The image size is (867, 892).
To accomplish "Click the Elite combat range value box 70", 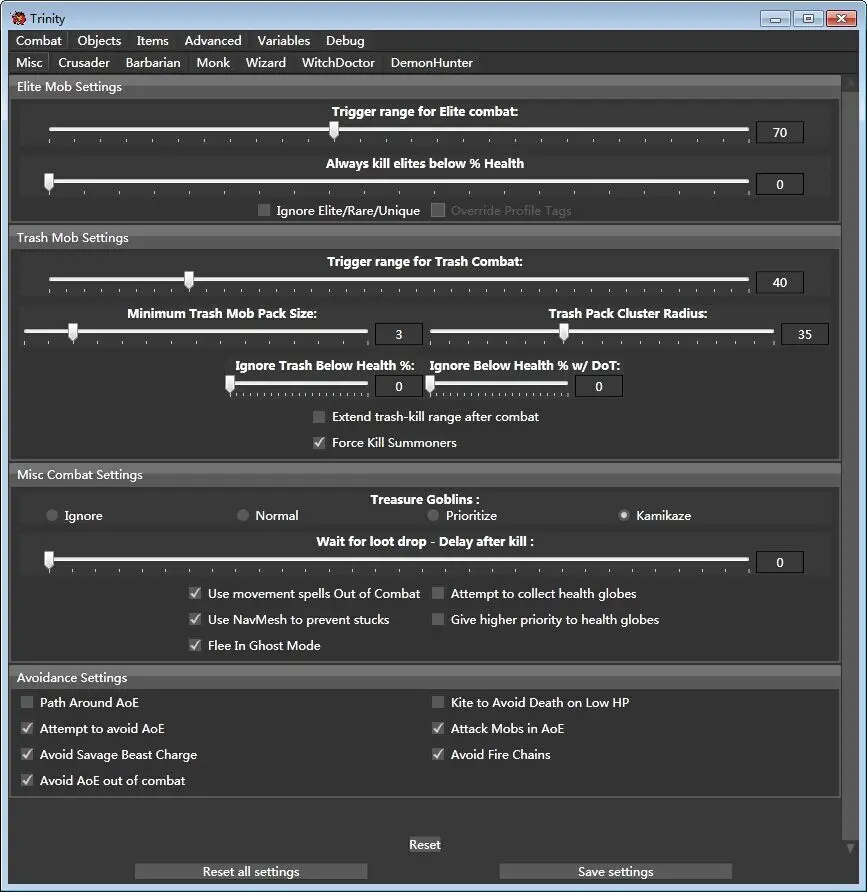I will [x=779, y=133].
